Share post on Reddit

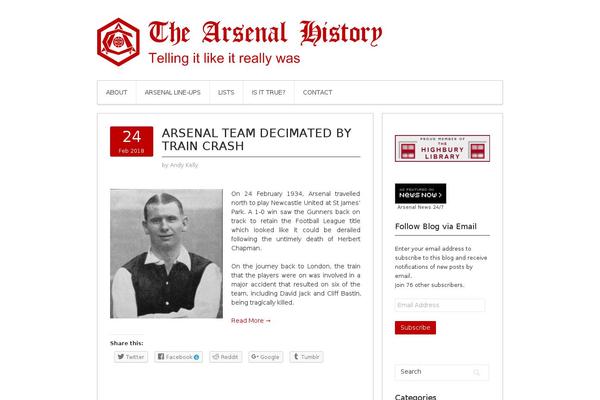225,357
